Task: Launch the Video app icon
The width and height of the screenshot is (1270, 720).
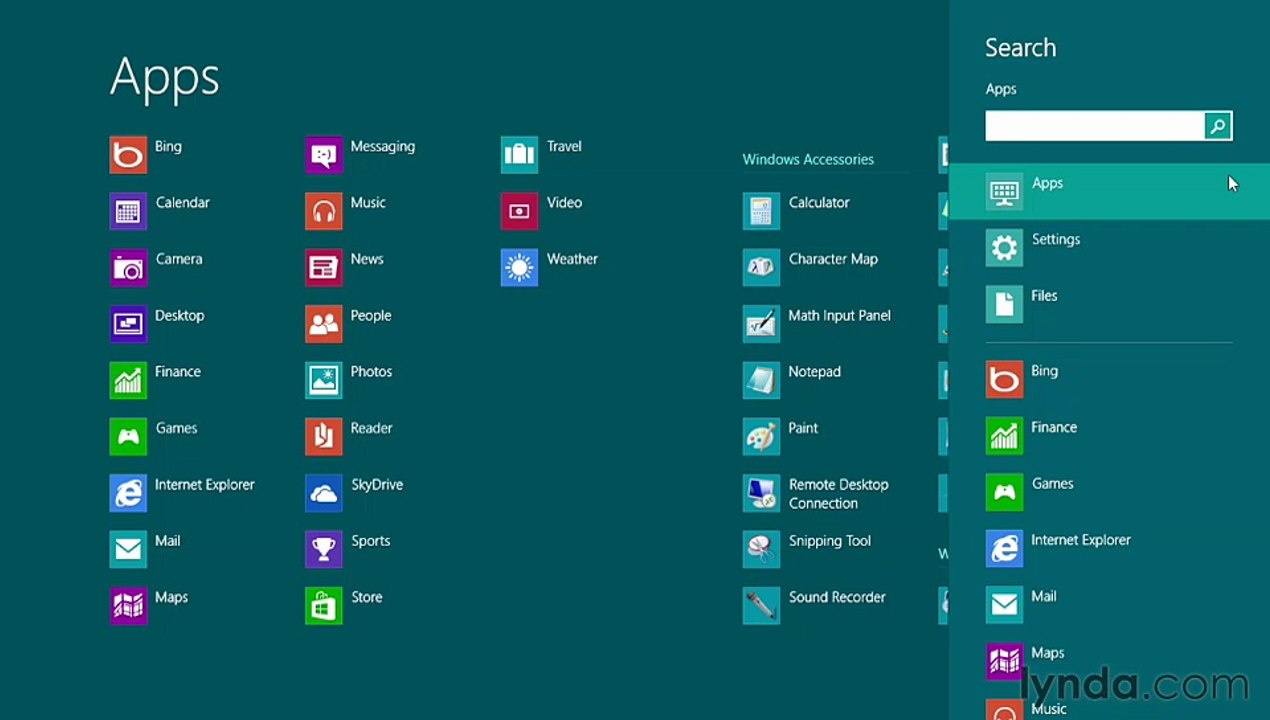Action: point(519,211)
